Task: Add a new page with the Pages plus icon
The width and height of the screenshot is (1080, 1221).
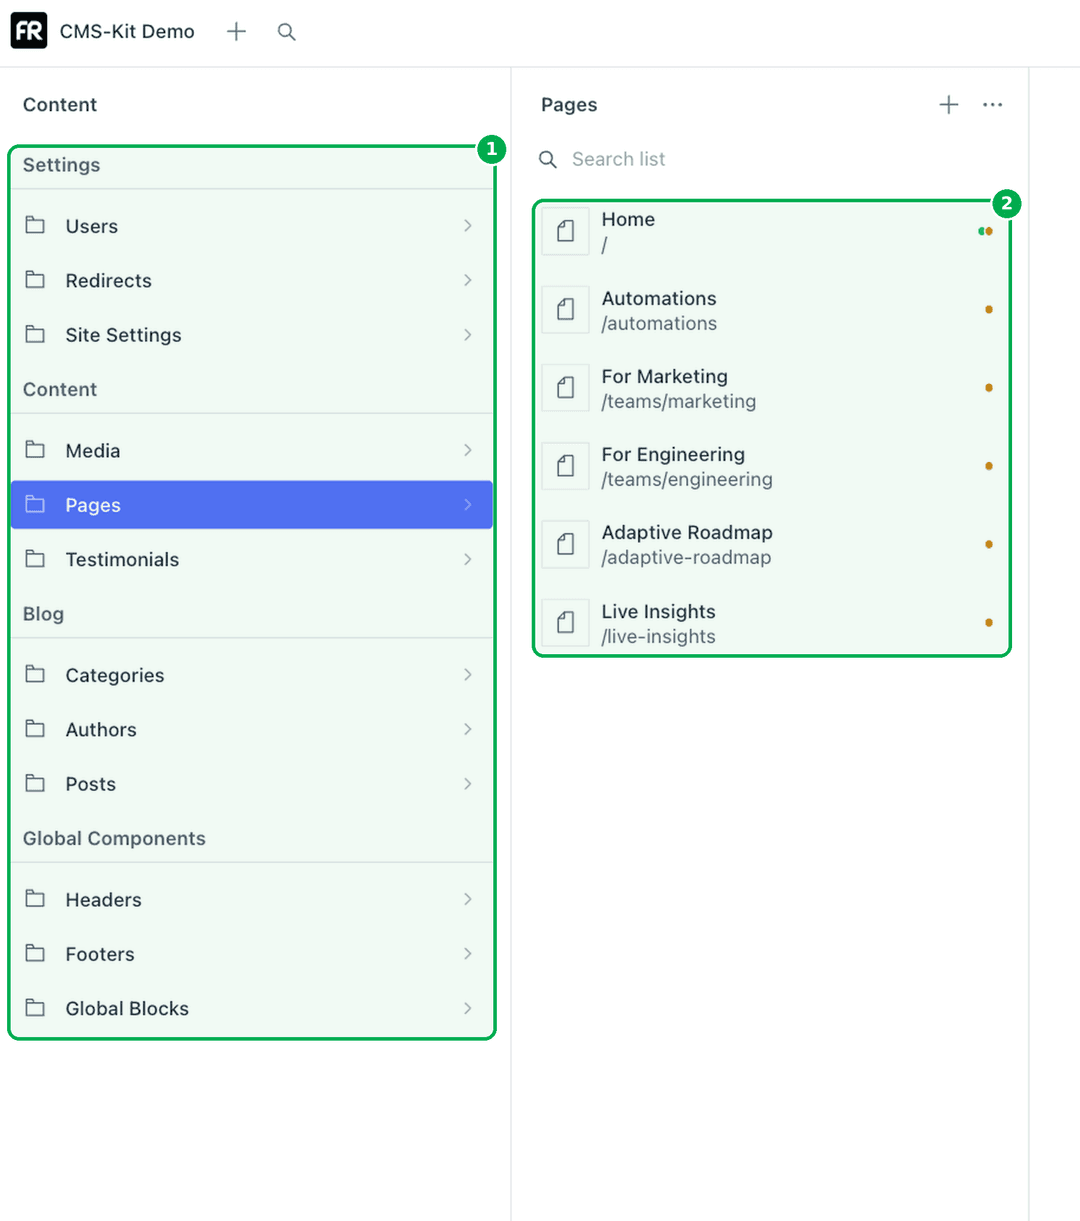Action: [x=949, y=105]
